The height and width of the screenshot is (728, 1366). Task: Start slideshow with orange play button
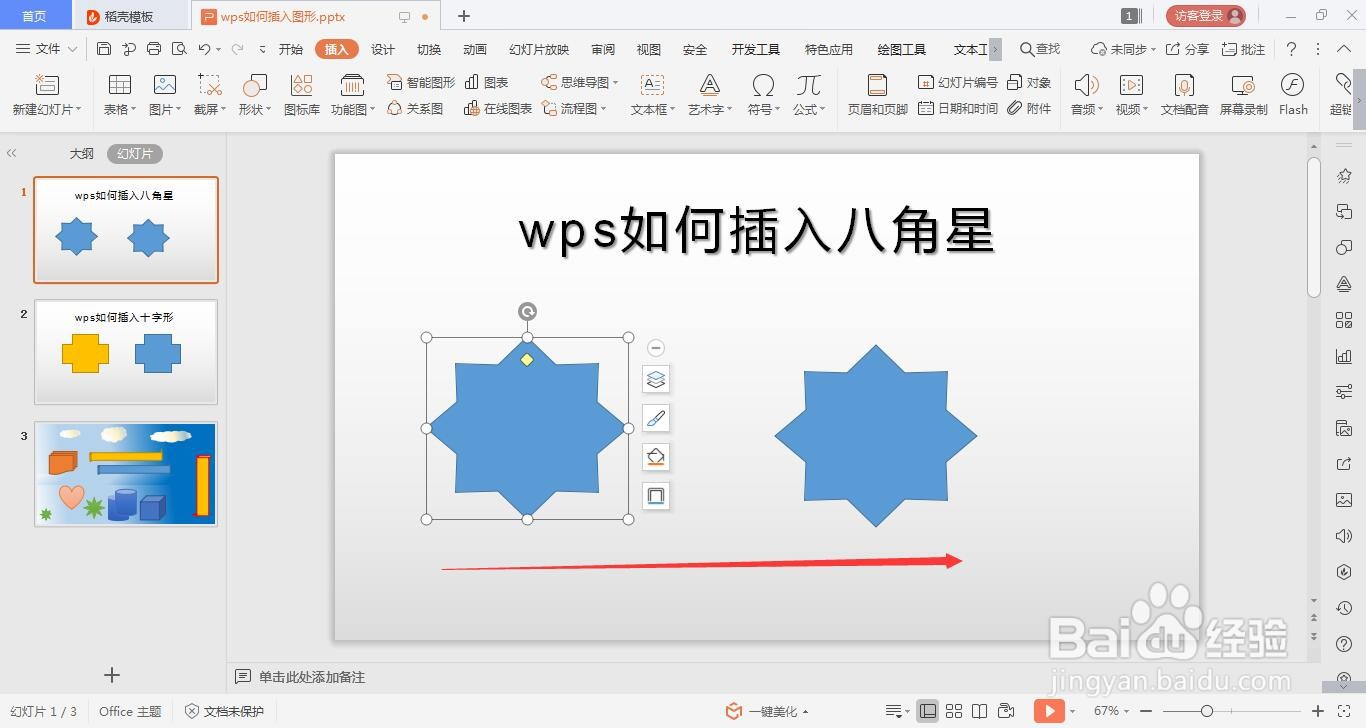pyautogui.click(x=1048, y=711)
